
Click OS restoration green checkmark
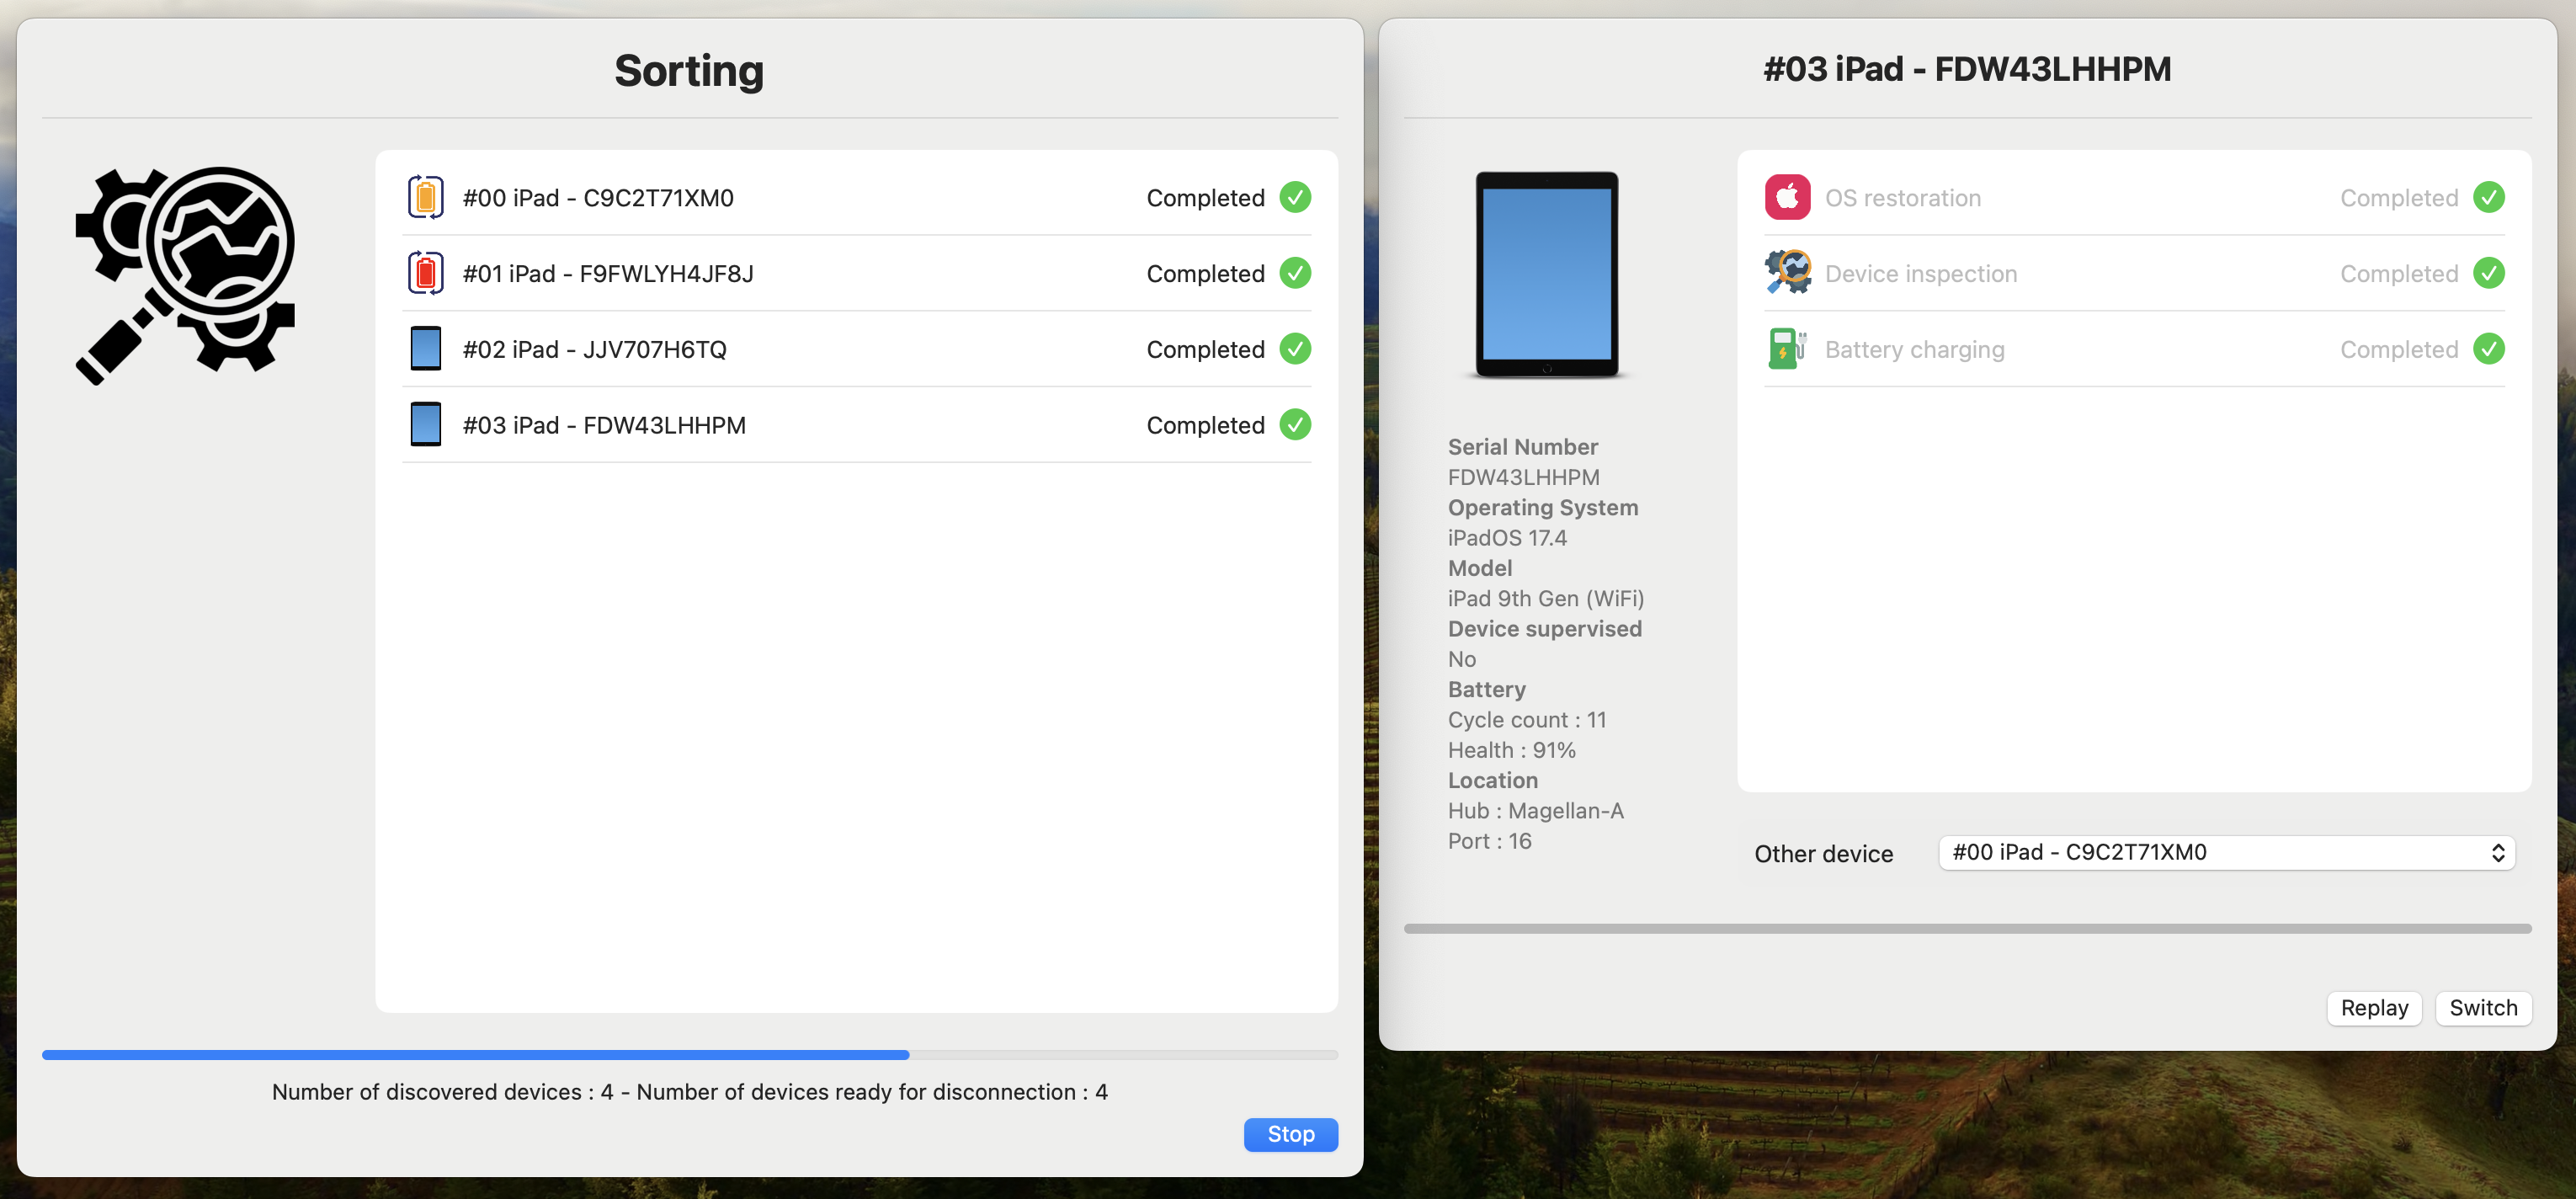pos(2488,197)
